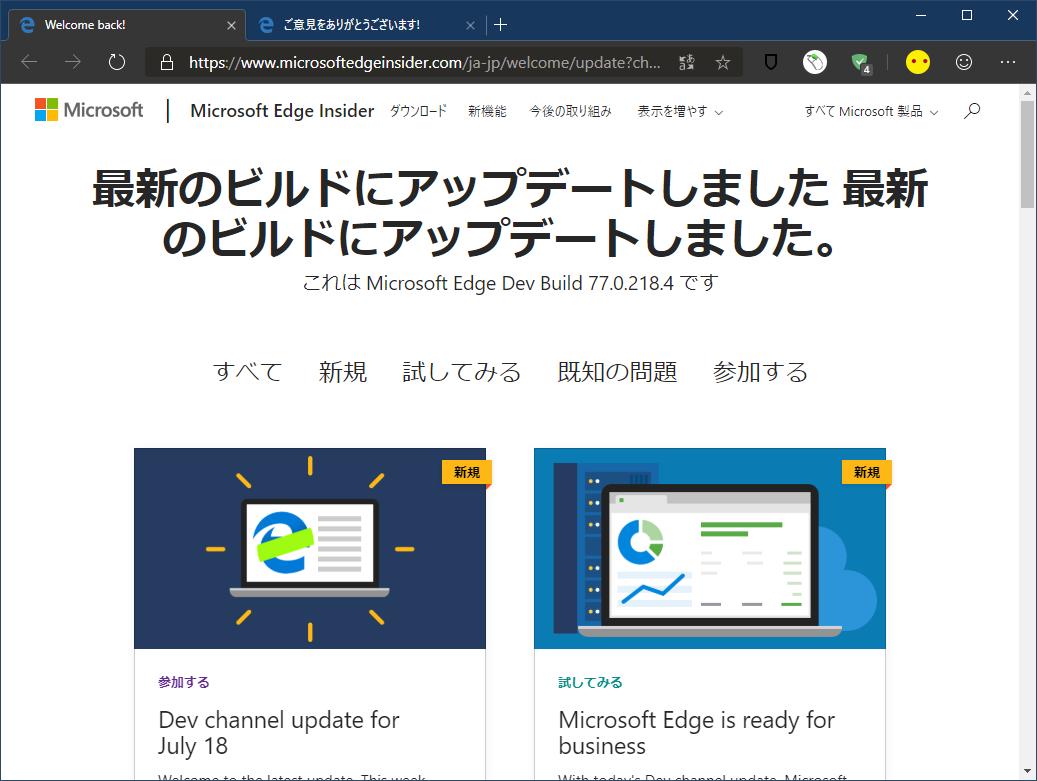This screenshot has height=781, width=1037.
Task: Click the scrollbar up arrow
Action: click(x=1027, y=93)
